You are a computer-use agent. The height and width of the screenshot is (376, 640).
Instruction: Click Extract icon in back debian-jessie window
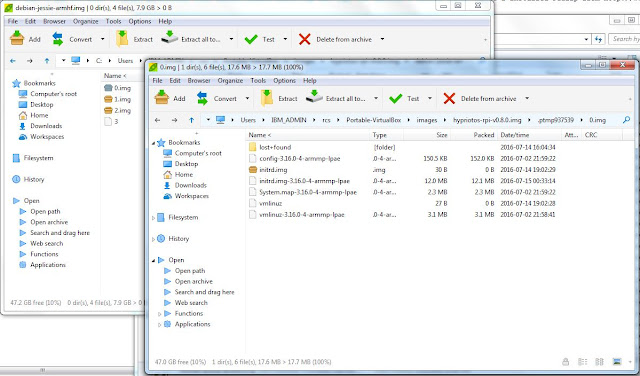pyautogui.click(x=122, y=39)
